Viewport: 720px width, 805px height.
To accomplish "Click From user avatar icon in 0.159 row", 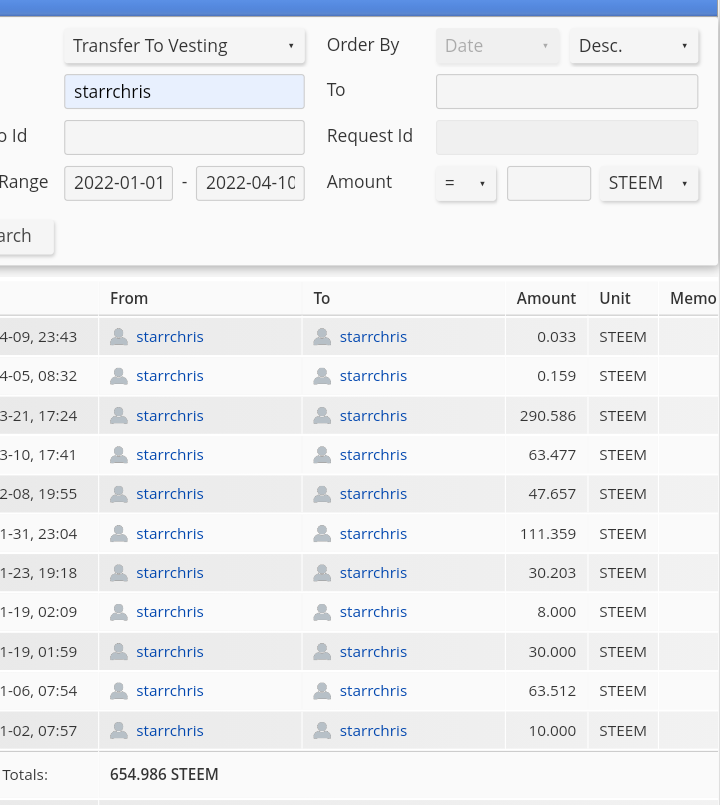I will click(119, 376).
